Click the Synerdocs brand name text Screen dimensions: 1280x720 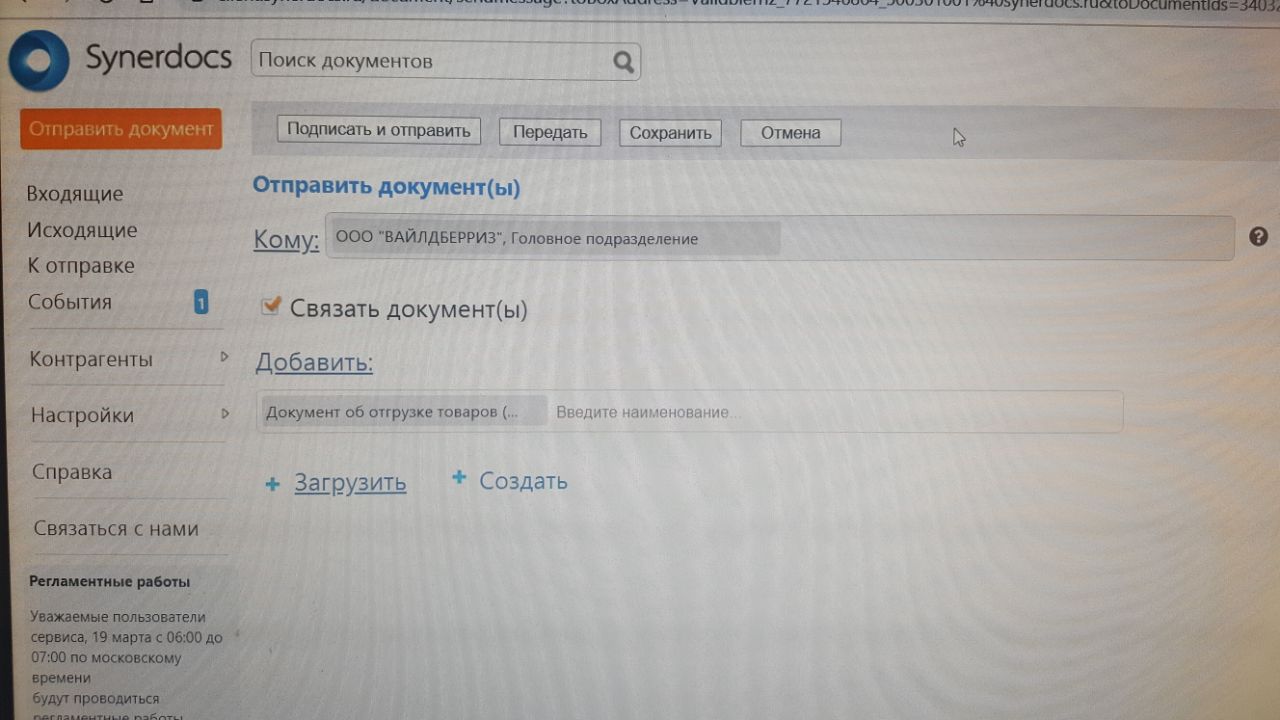pos(158,57)
